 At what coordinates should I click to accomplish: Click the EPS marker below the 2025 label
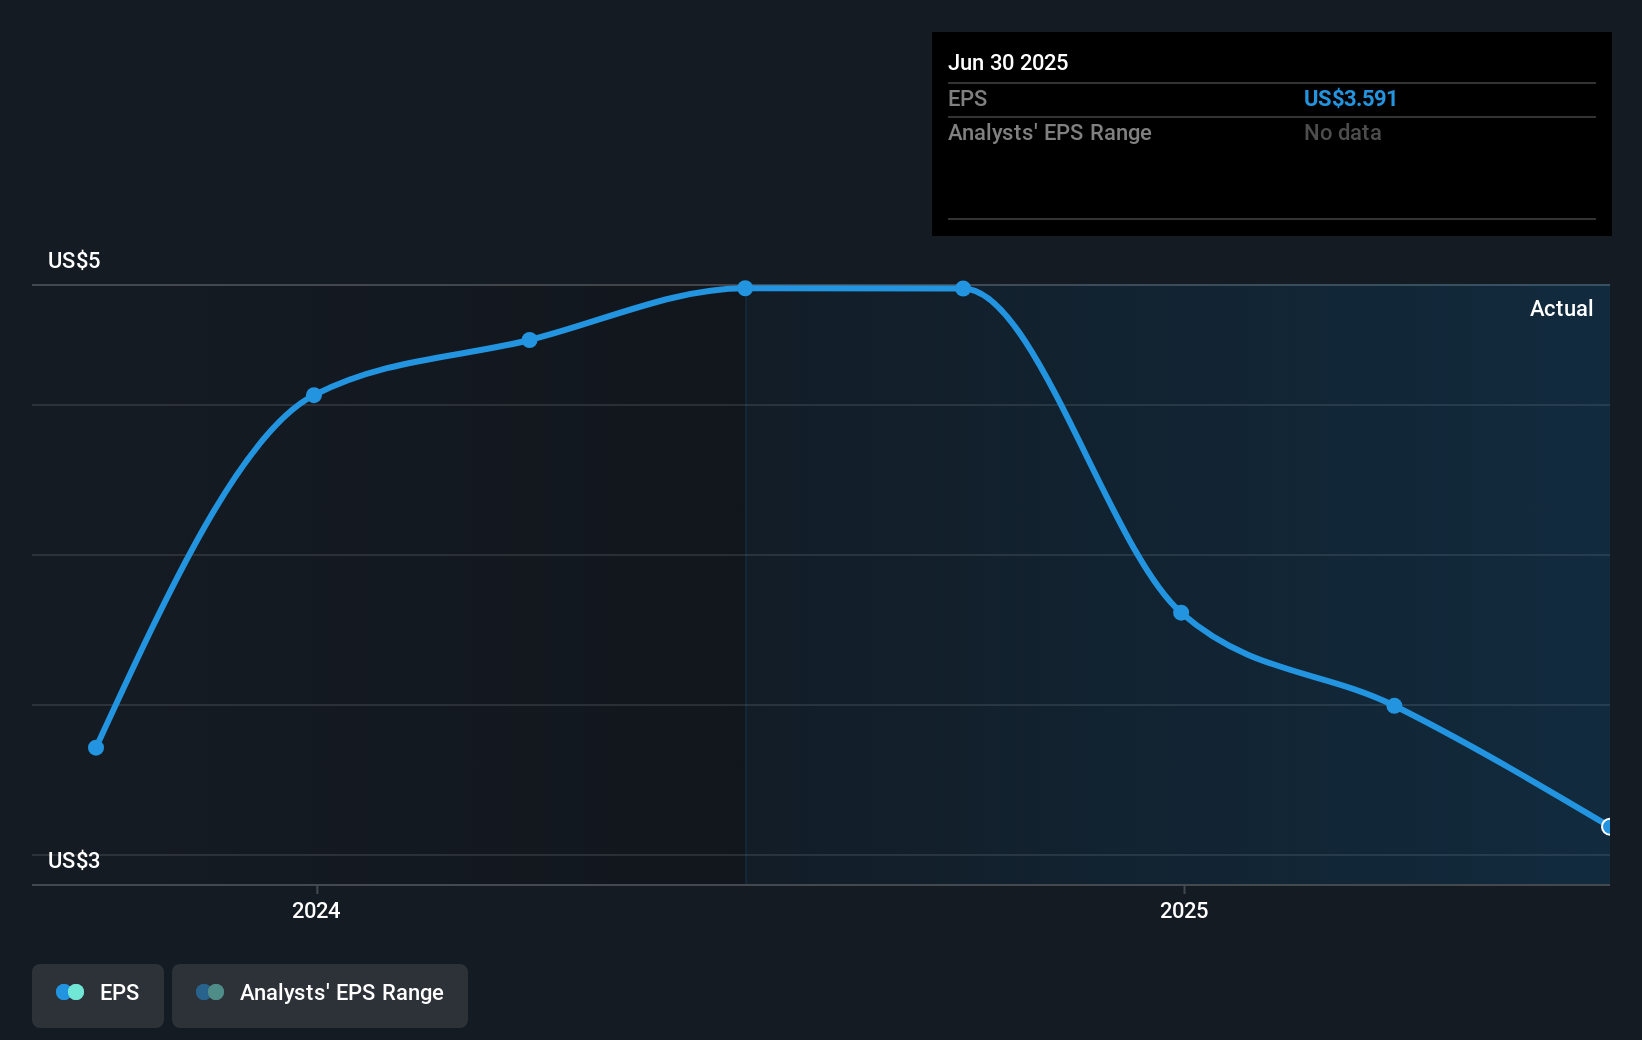point(1180,612)
